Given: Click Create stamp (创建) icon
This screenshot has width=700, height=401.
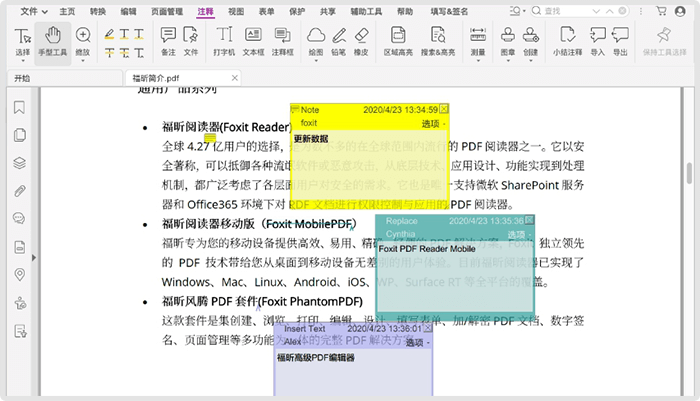Looking at the screenshot, I should coord(530,41).
